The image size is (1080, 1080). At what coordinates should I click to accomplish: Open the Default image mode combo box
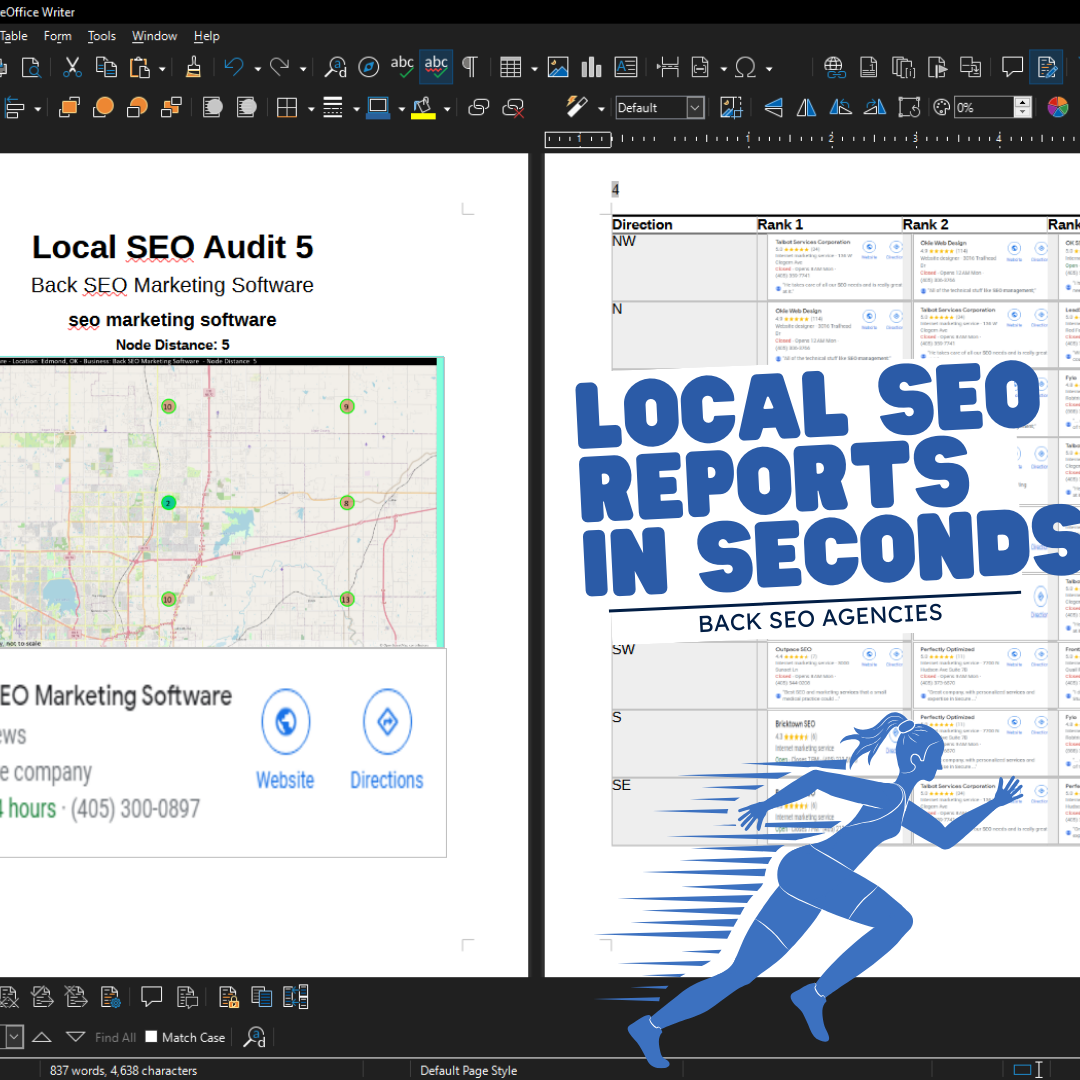click(x=660, y=108)
